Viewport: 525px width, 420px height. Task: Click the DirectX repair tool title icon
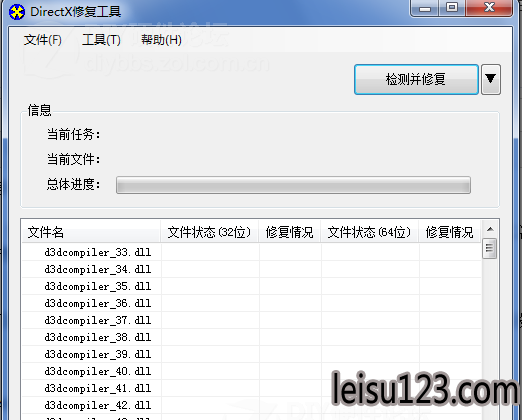click(x=17, y=12)
